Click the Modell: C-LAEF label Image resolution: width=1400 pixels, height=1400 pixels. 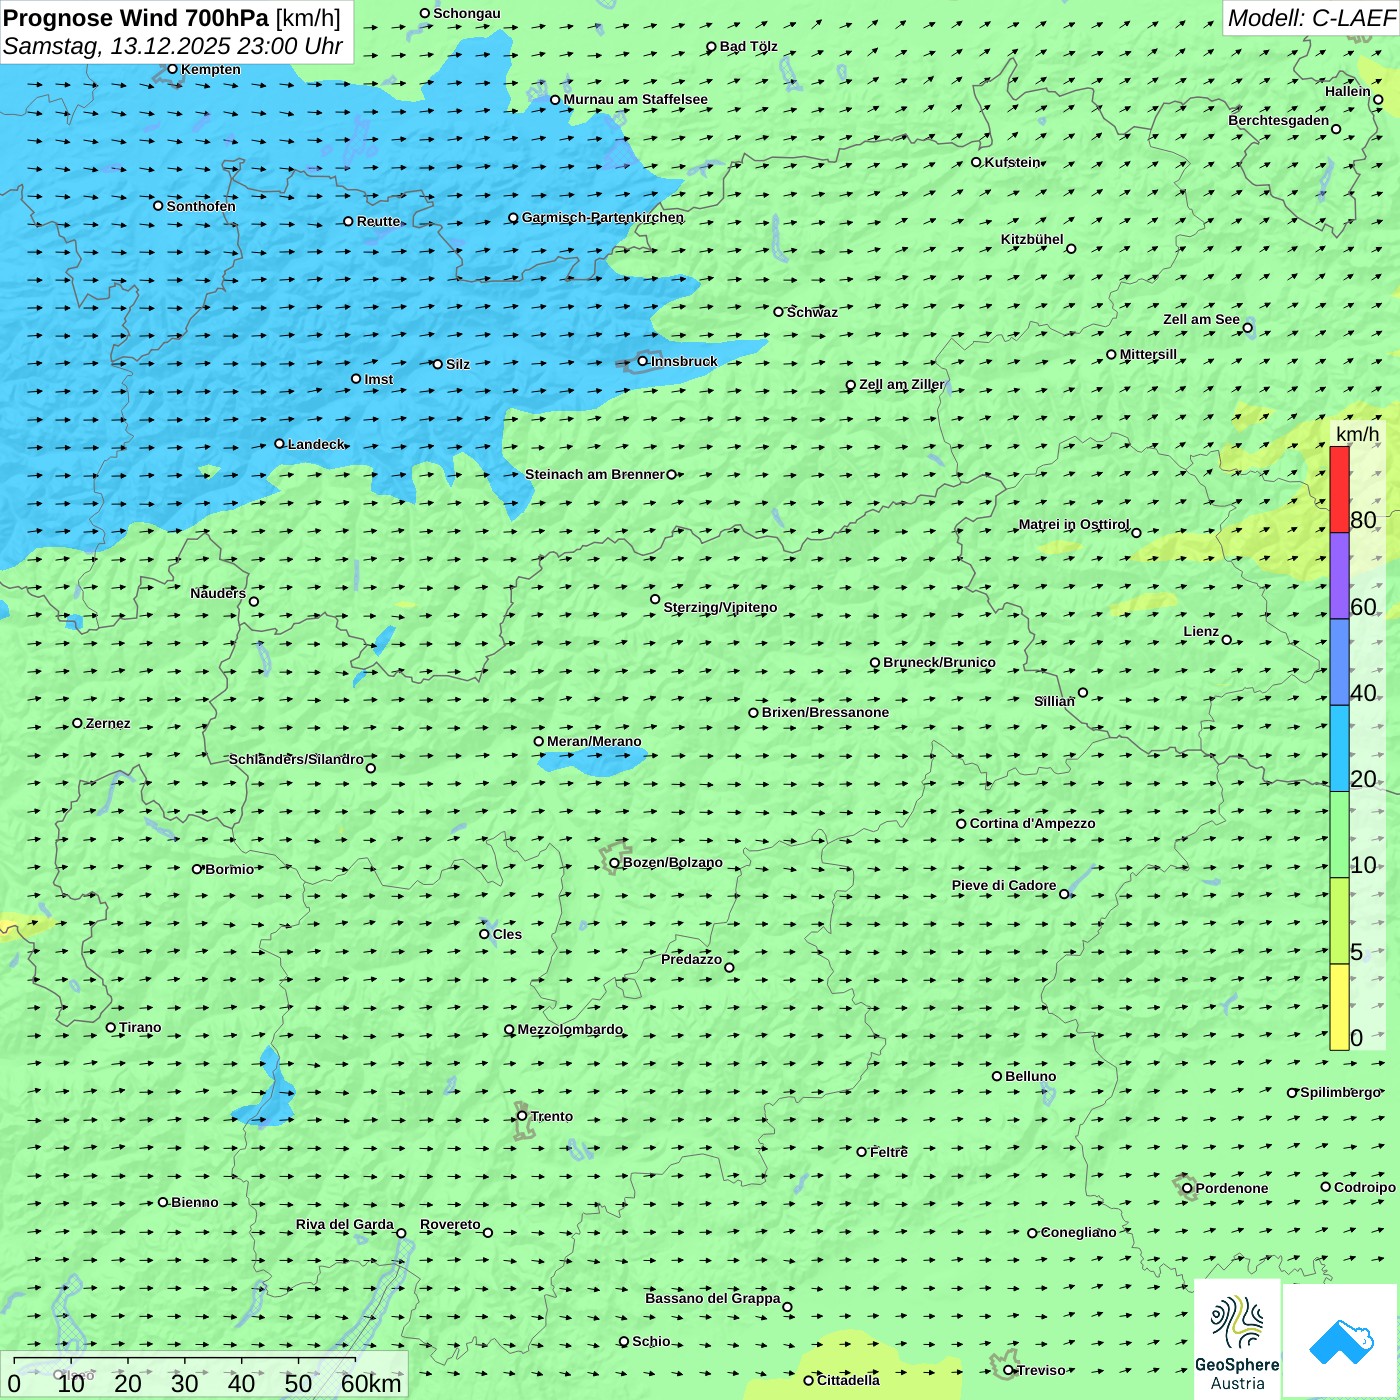tap(1310, 18)
